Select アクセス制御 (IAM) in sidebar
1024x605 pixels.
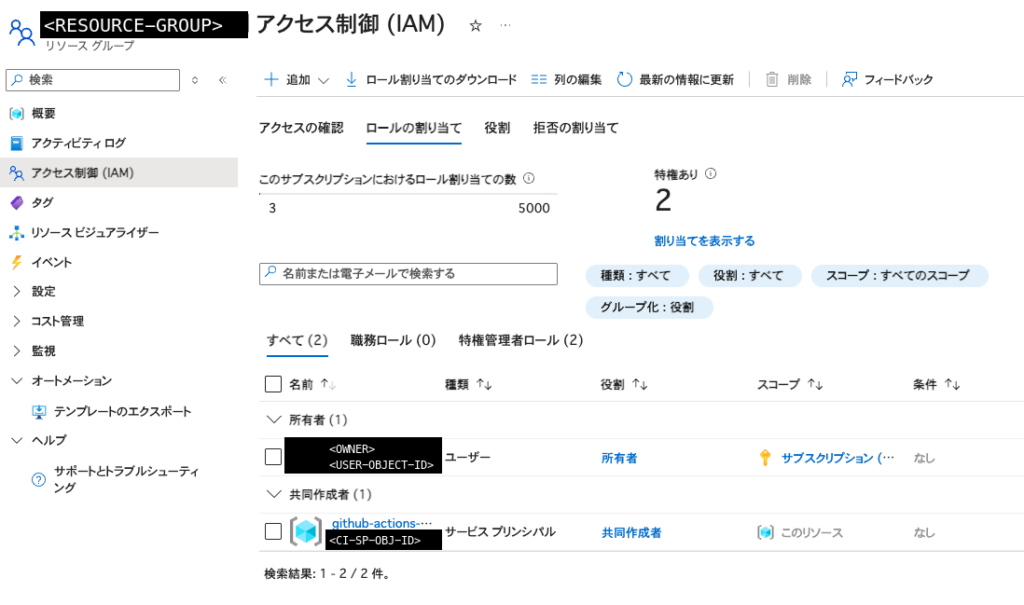[x=119, y=173]
